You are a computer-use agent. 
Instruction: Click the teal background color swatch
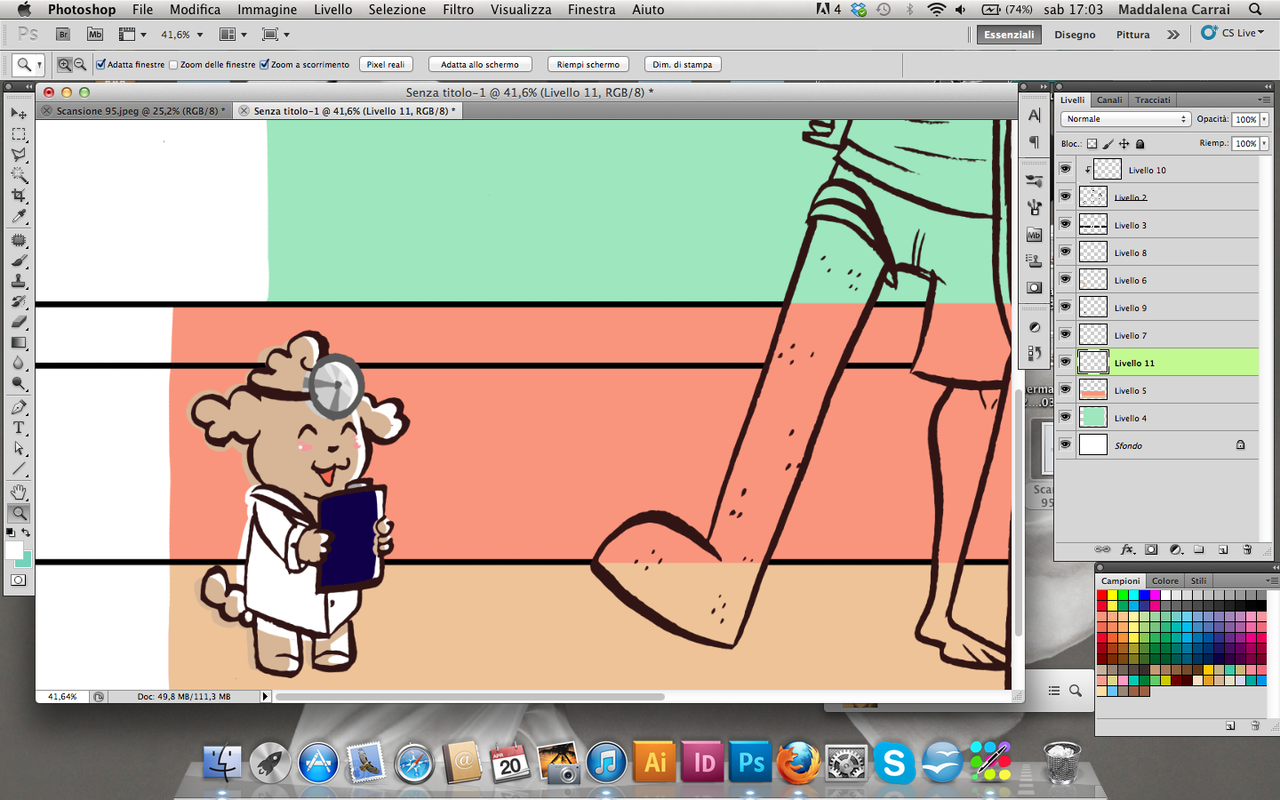[26, 562]
